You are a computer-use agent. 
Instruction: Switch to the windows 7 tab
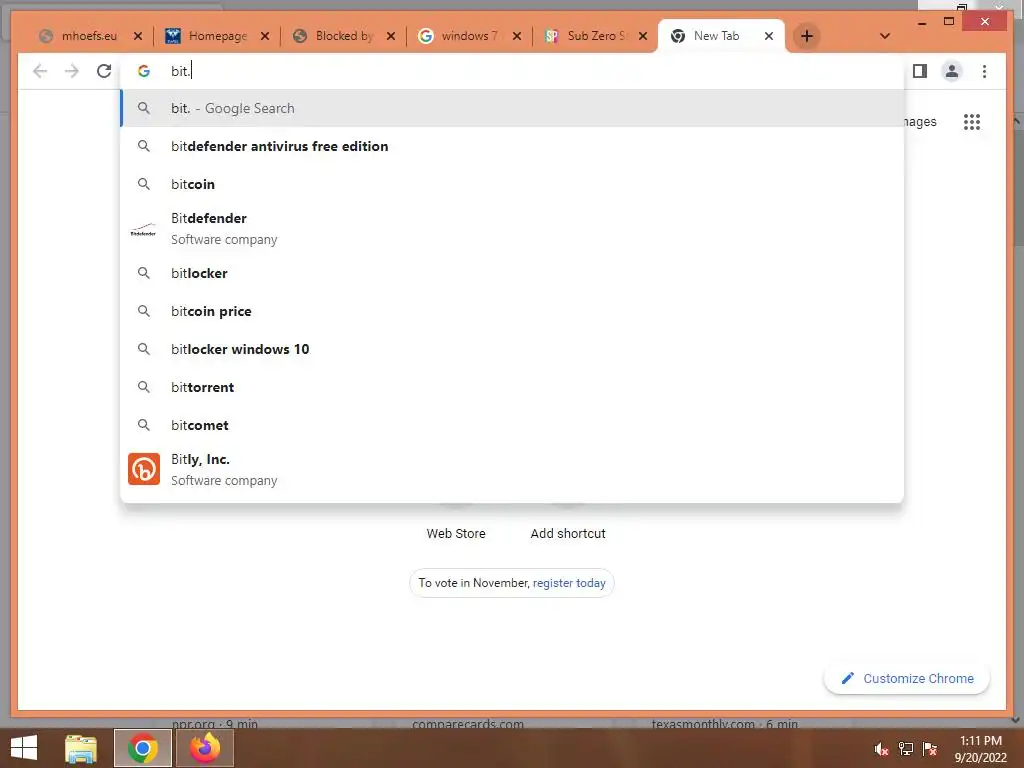468,36
